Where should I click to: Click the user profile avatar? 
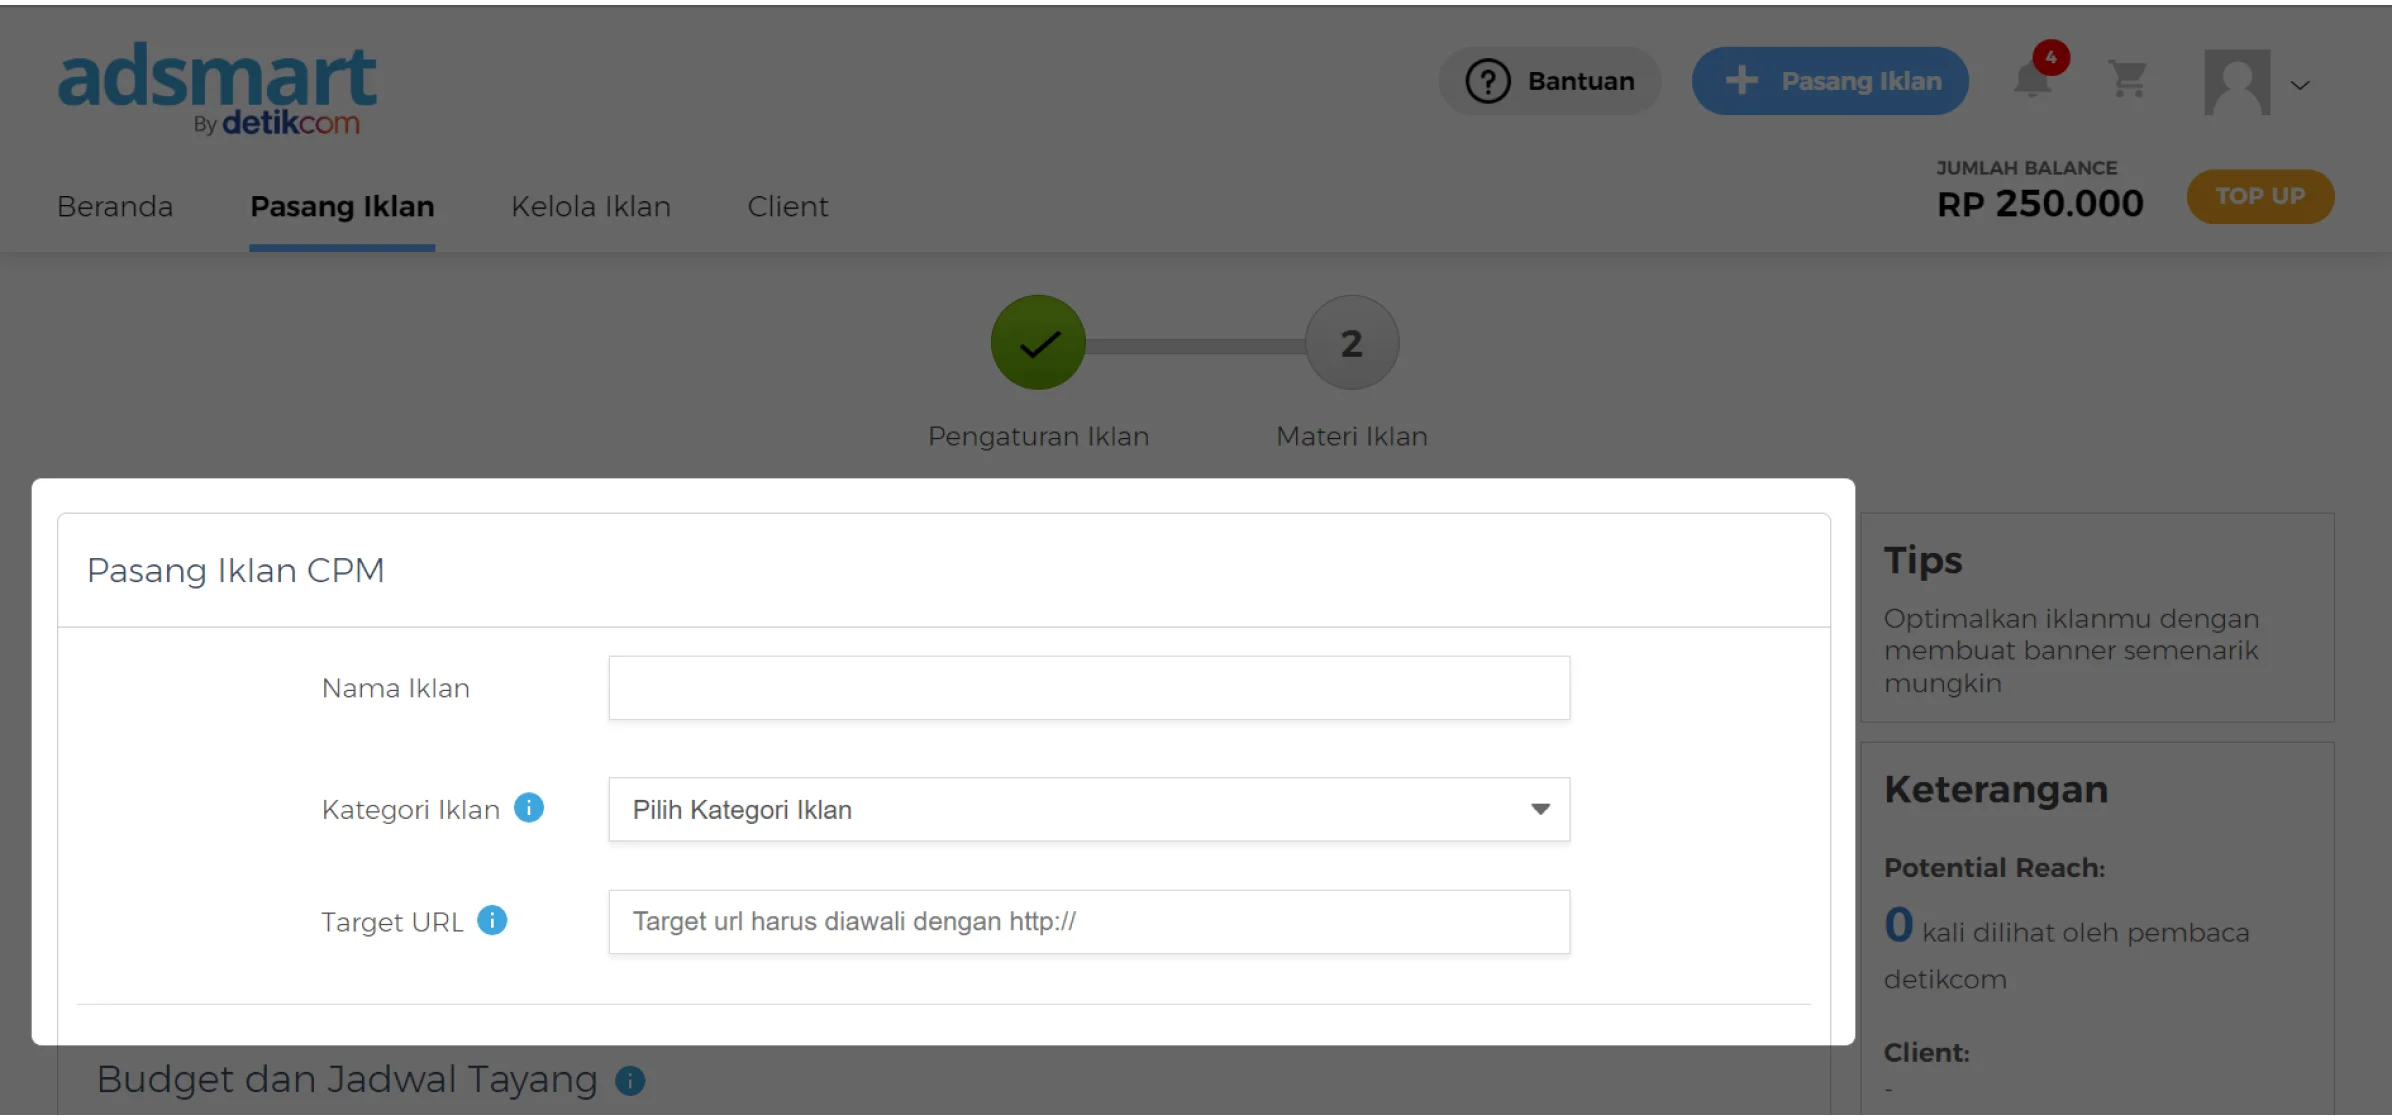[2237, 82]
